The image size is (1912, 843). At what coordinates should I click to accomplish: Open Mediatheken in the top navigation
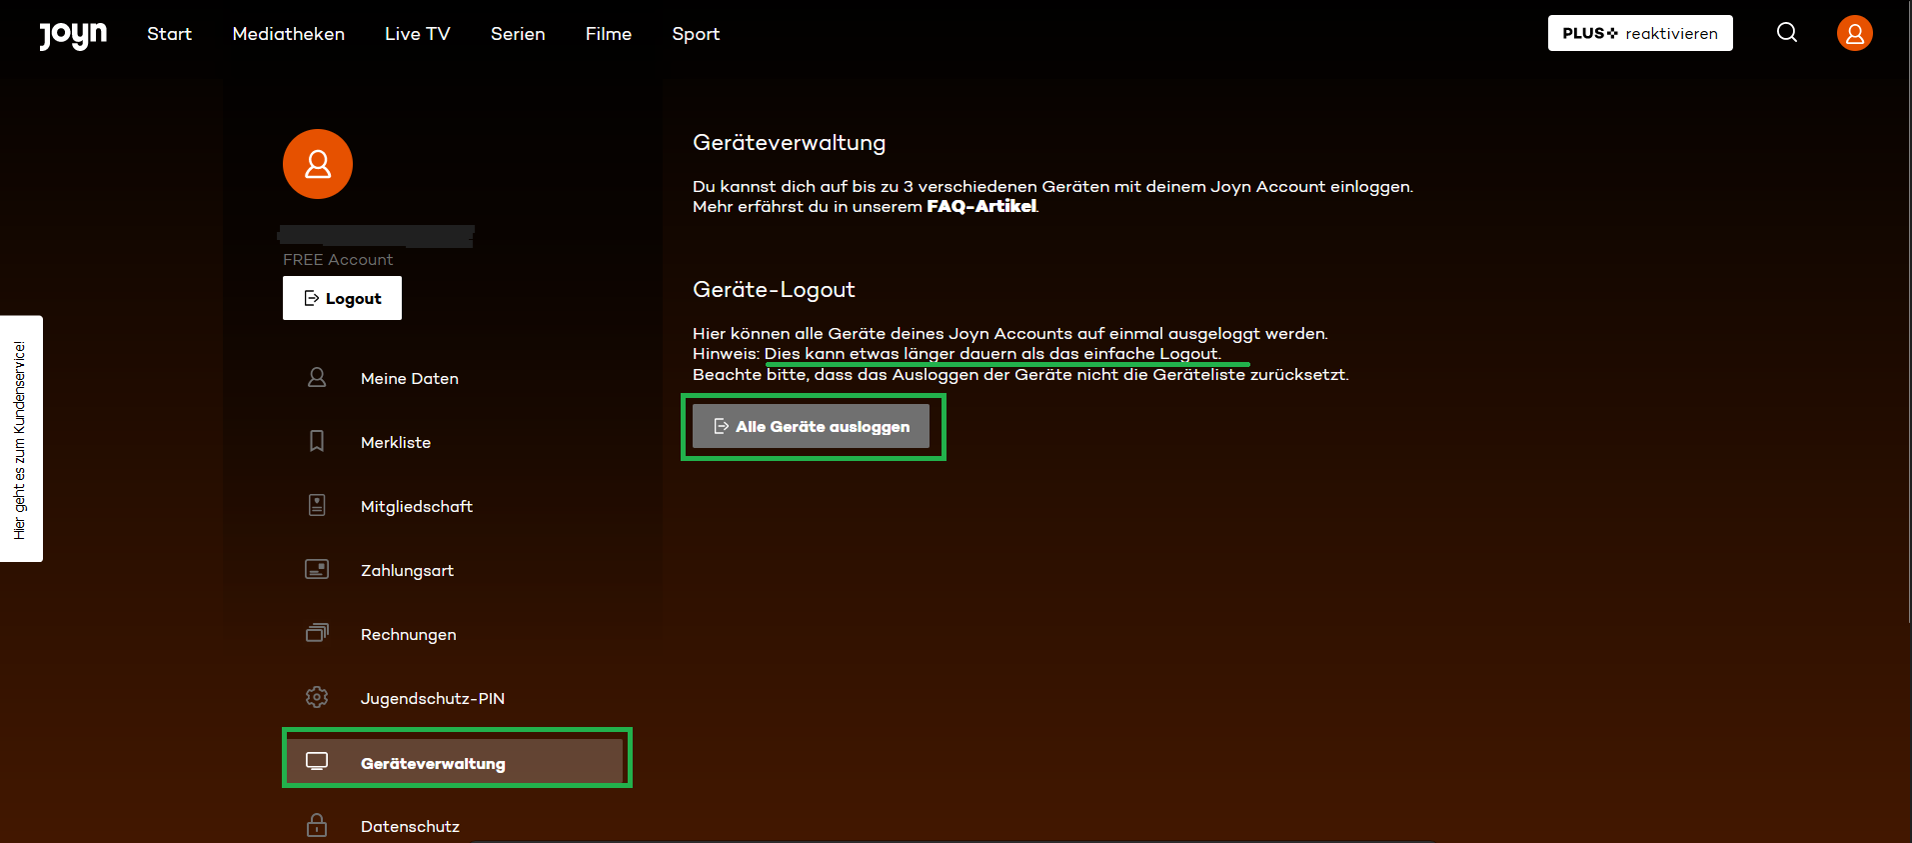[288, 34]
